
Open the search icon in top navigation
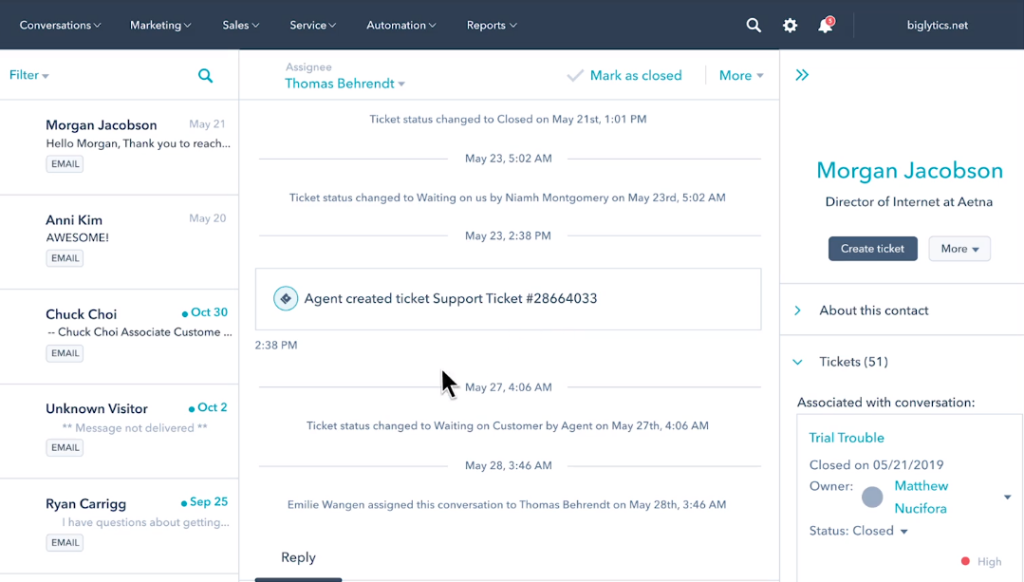click(x=754, y=25)
